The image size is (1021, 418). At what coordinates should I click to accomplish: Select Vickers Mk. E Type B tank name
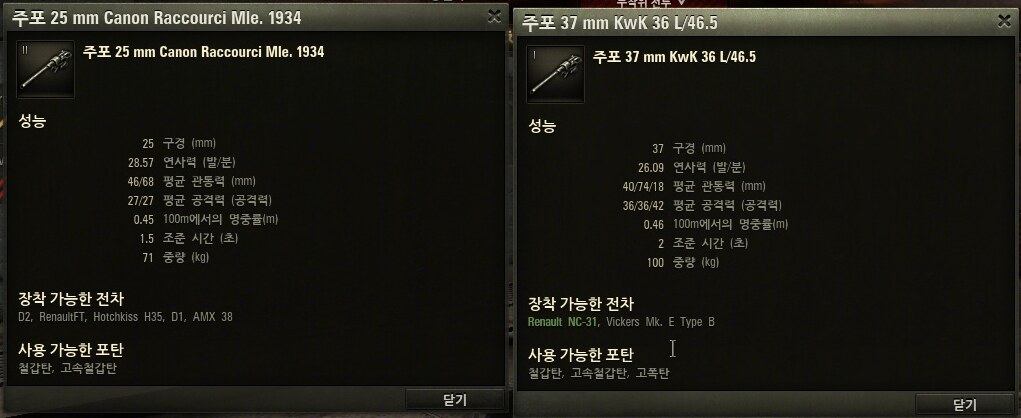(660, 322)
